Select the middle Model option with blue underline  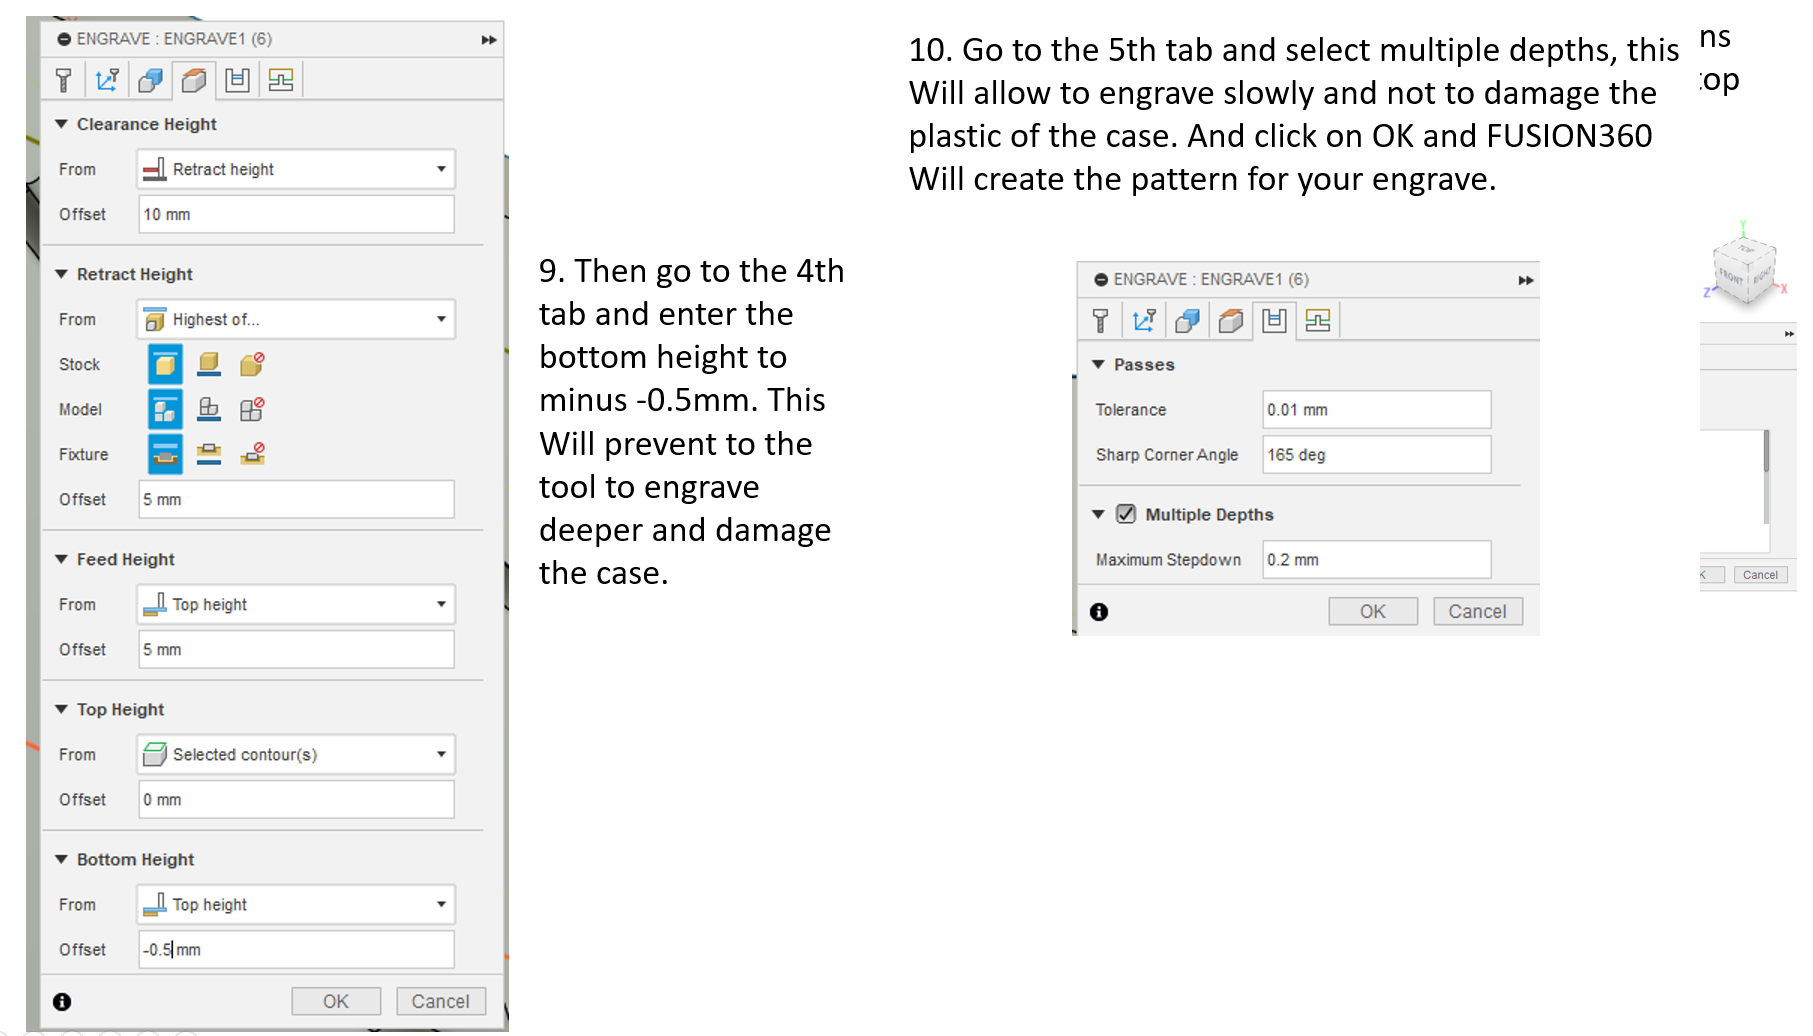209,409
